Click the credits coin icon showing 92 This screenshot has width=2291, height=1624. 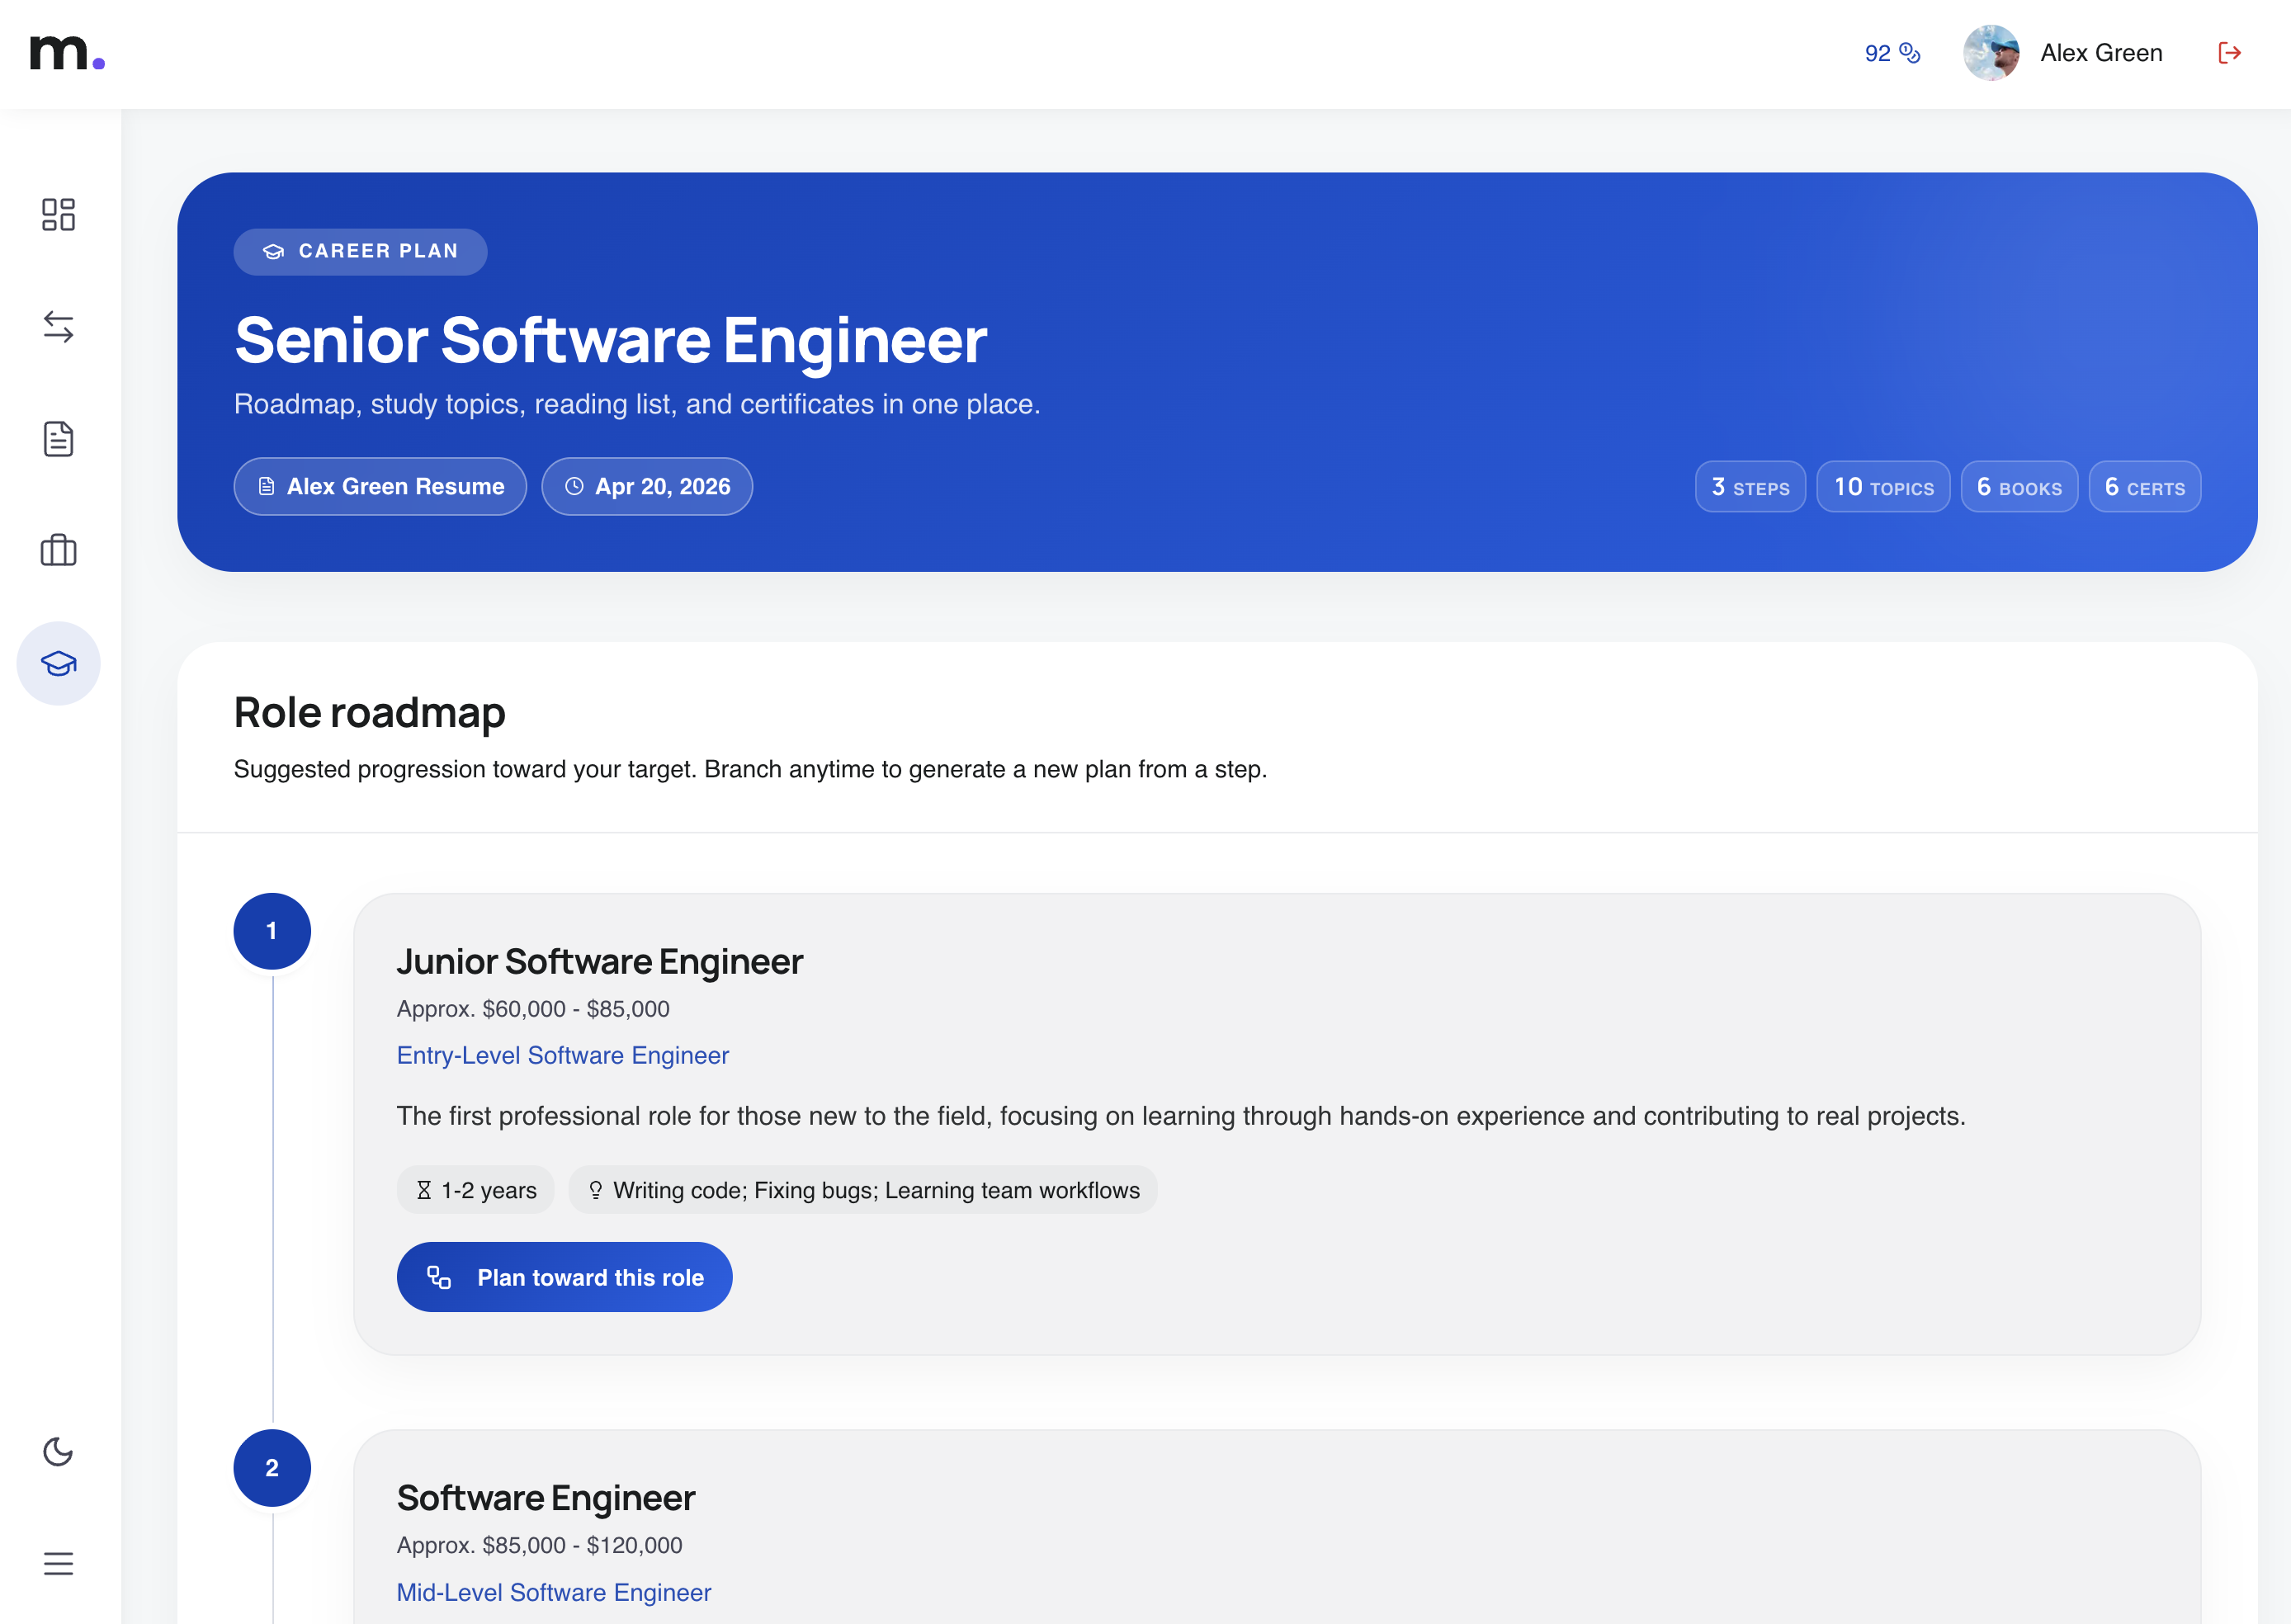coord(1909,52)
